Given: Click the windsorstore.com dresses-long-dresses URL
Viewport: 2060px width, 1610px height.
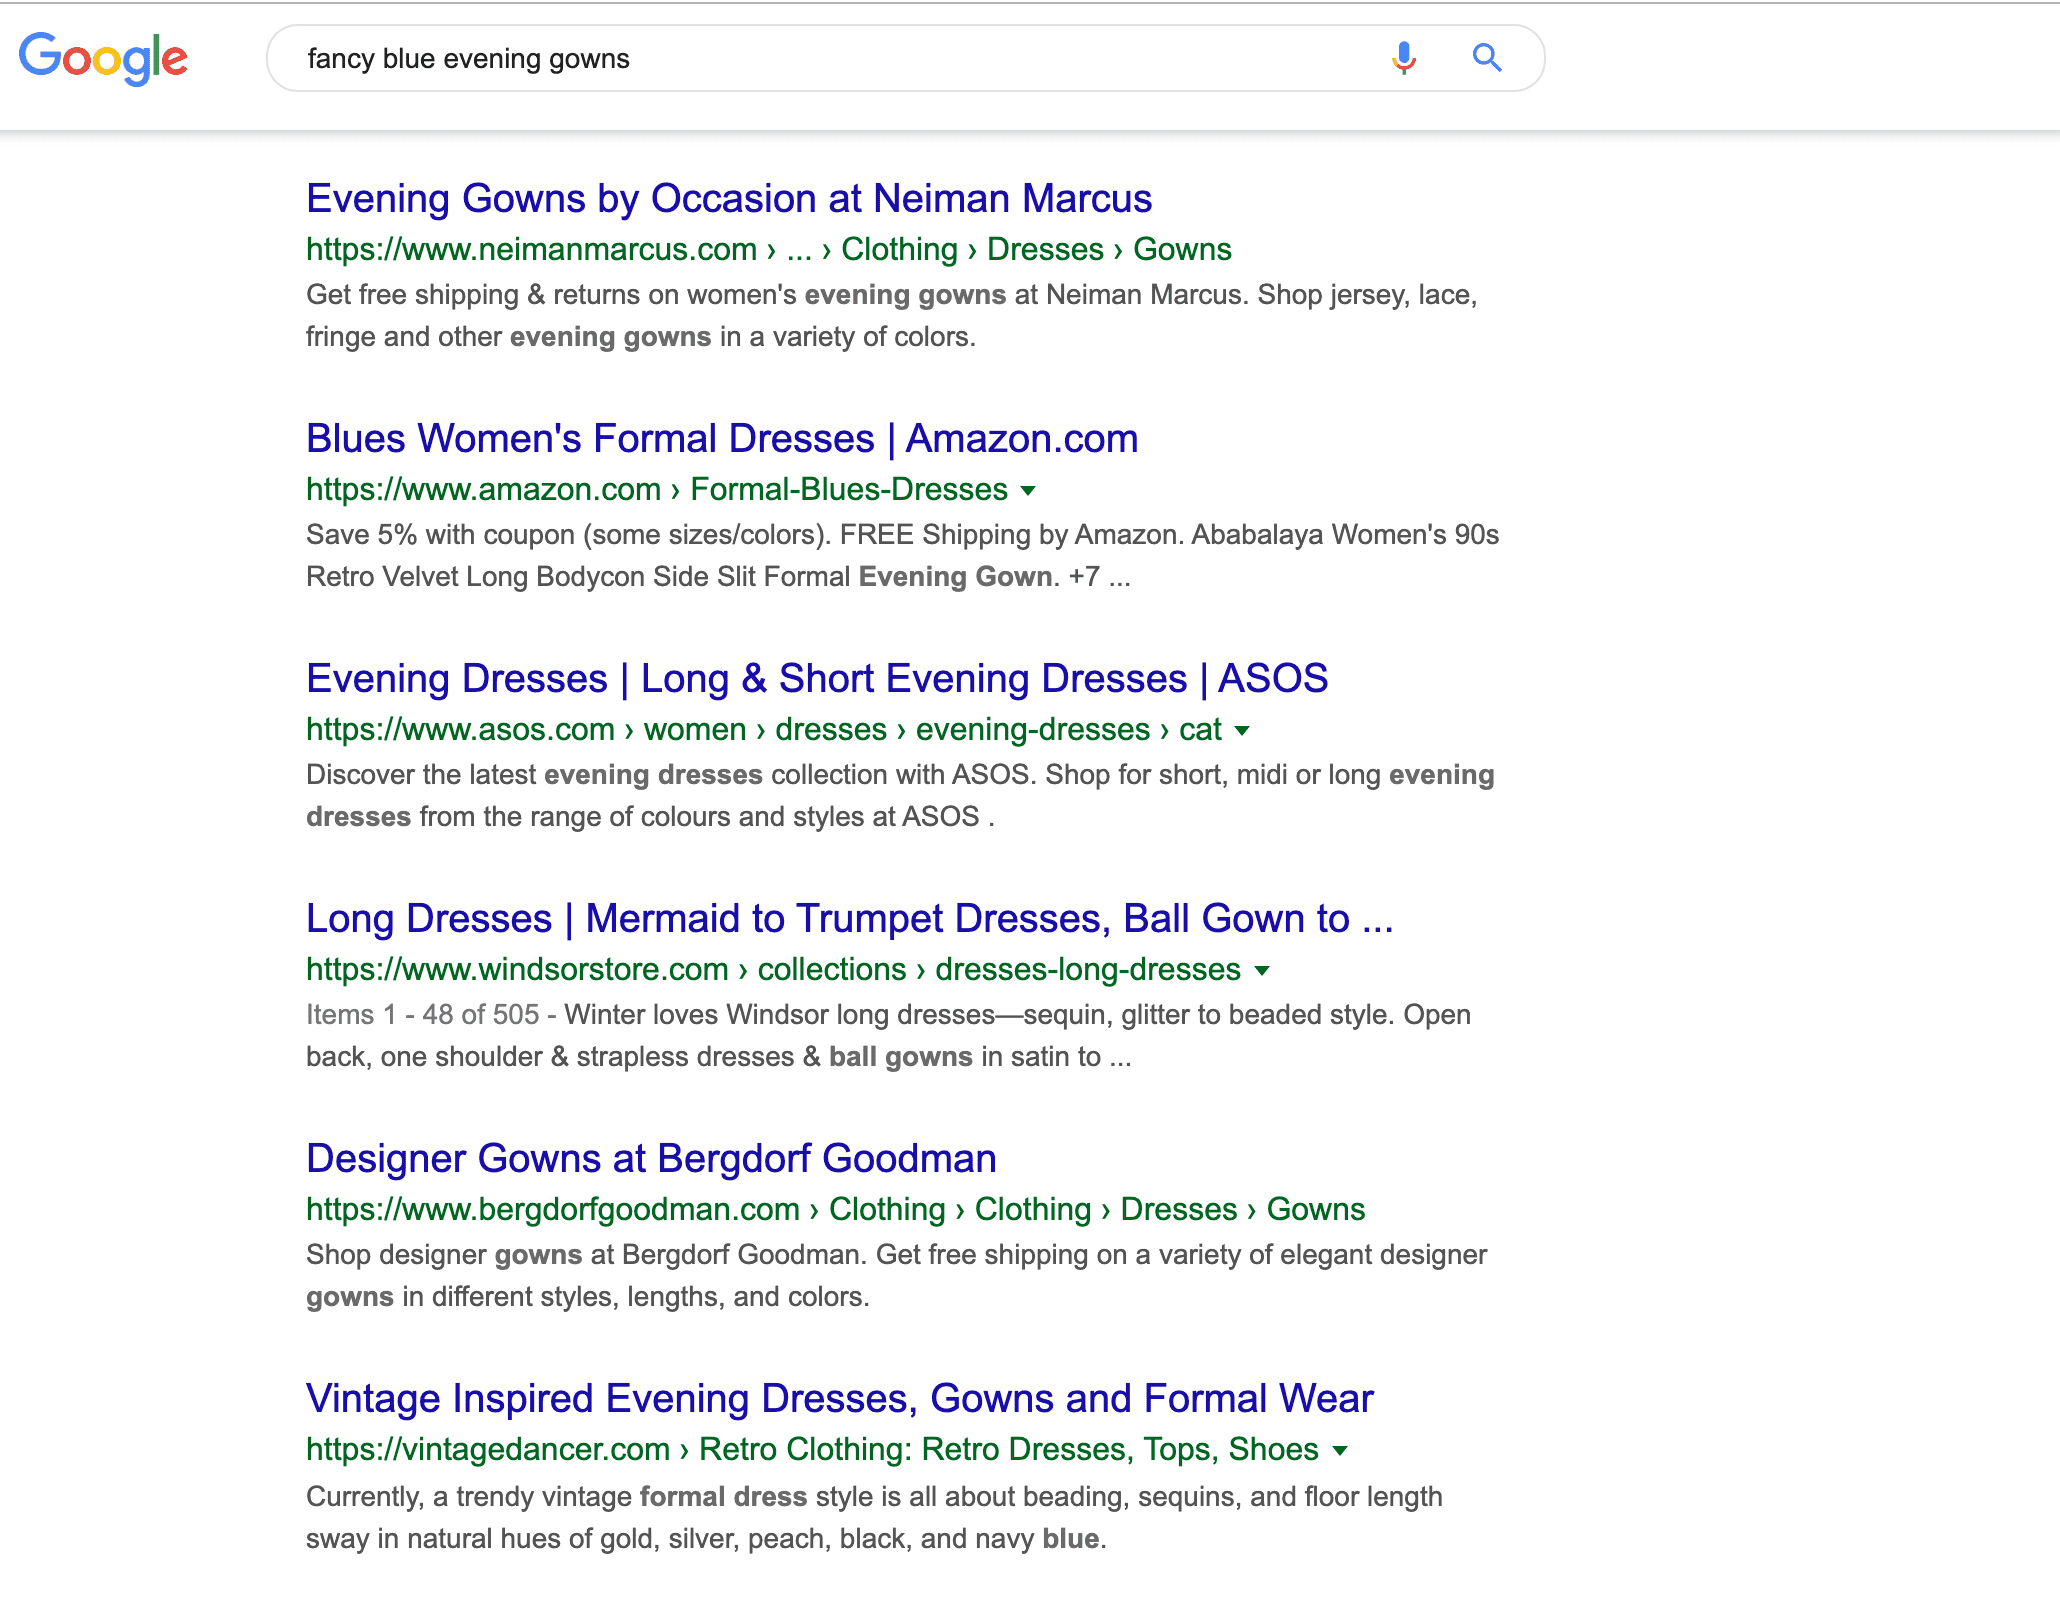Looking at the screenshot, I should pyautogui.click(x=772, y=969).
